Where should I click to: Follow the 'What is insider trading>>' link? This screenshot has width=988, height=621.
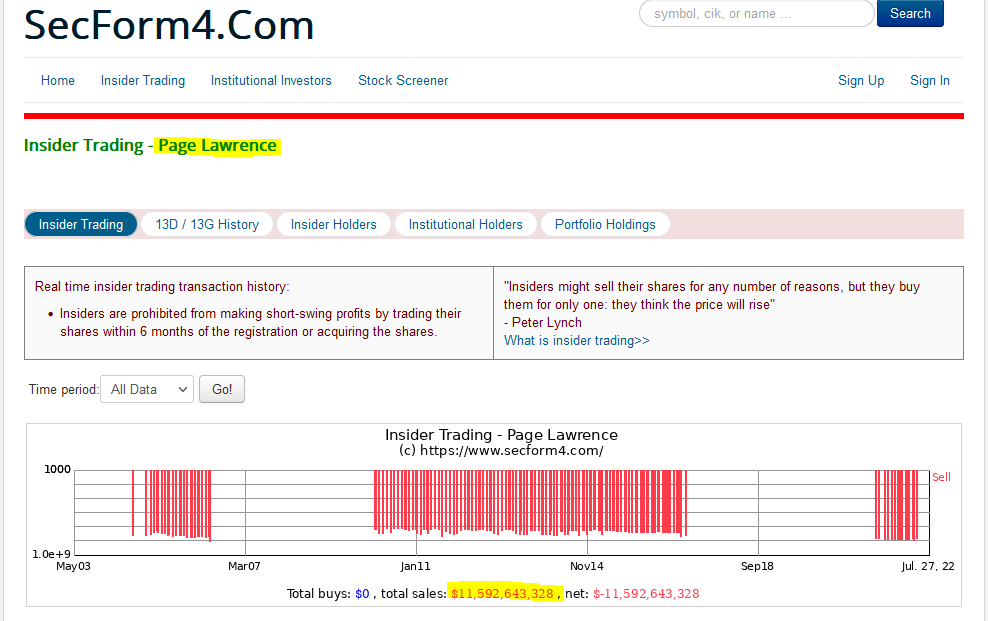pyautogui.click(x=577, y=341)
